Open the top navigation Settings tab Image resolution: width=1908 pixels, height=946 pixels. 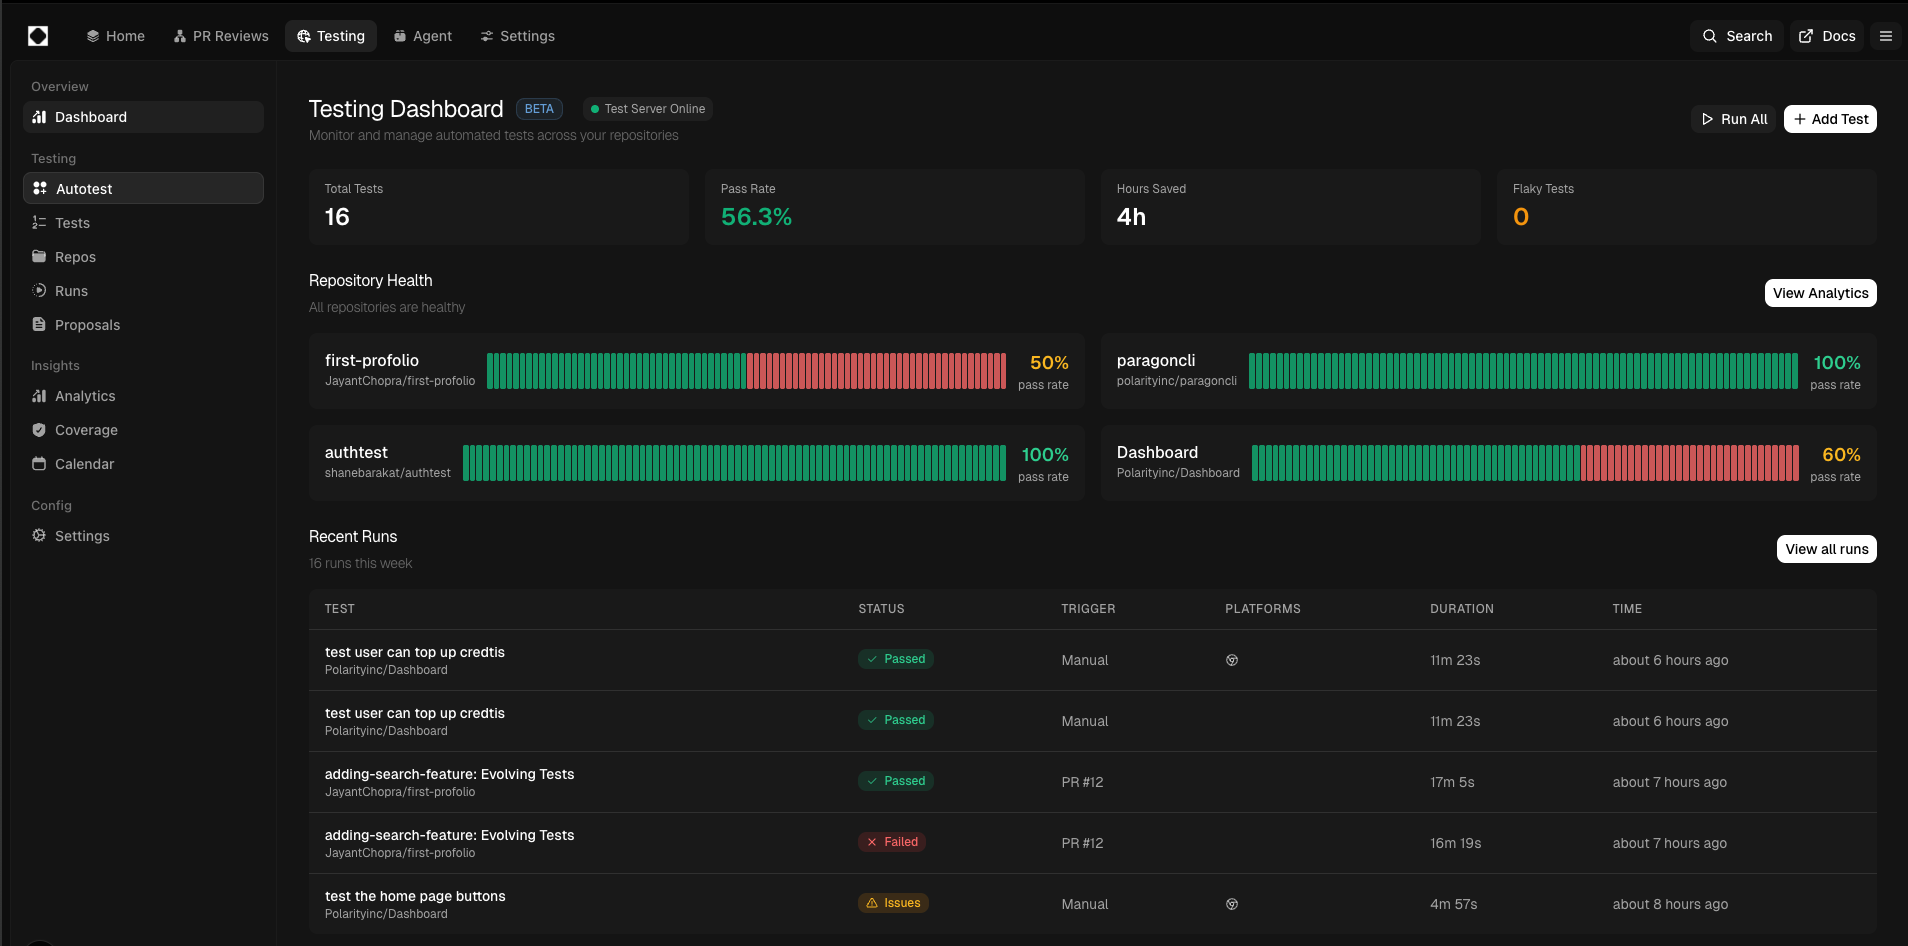[517, 36]
